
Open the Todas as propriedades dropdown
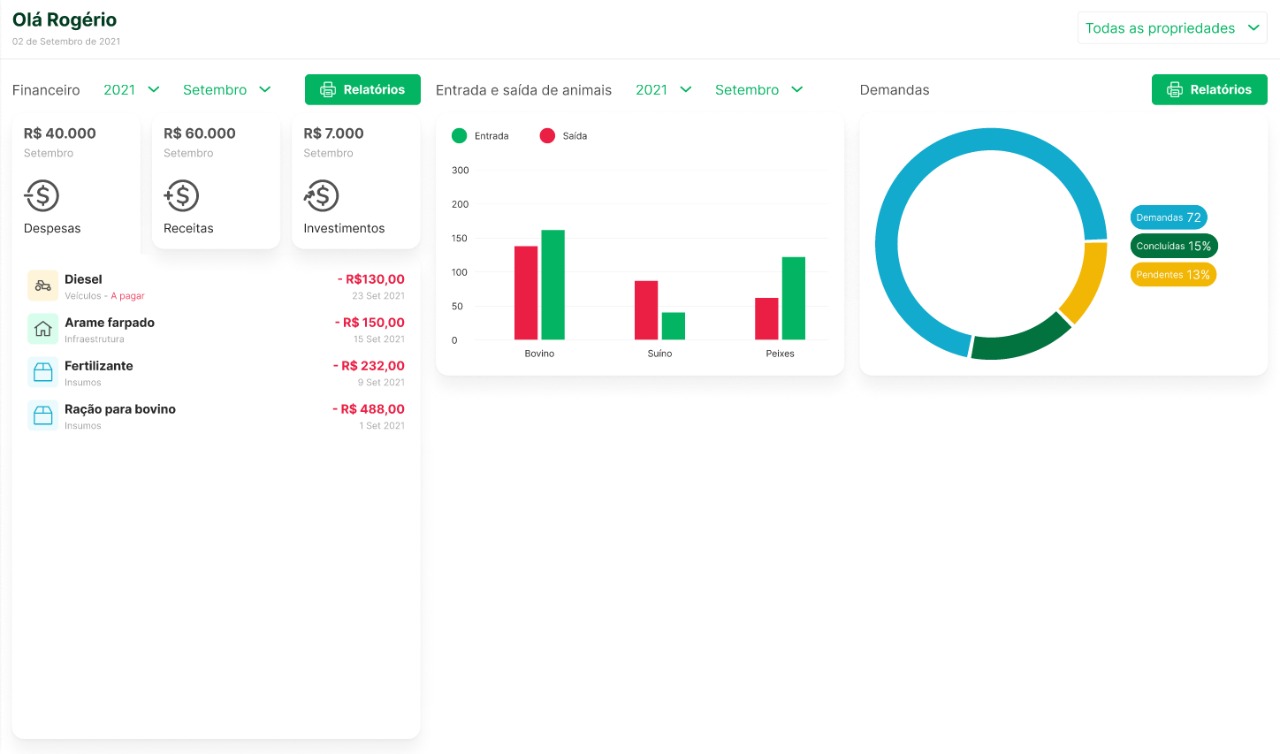coord(1172,28)
